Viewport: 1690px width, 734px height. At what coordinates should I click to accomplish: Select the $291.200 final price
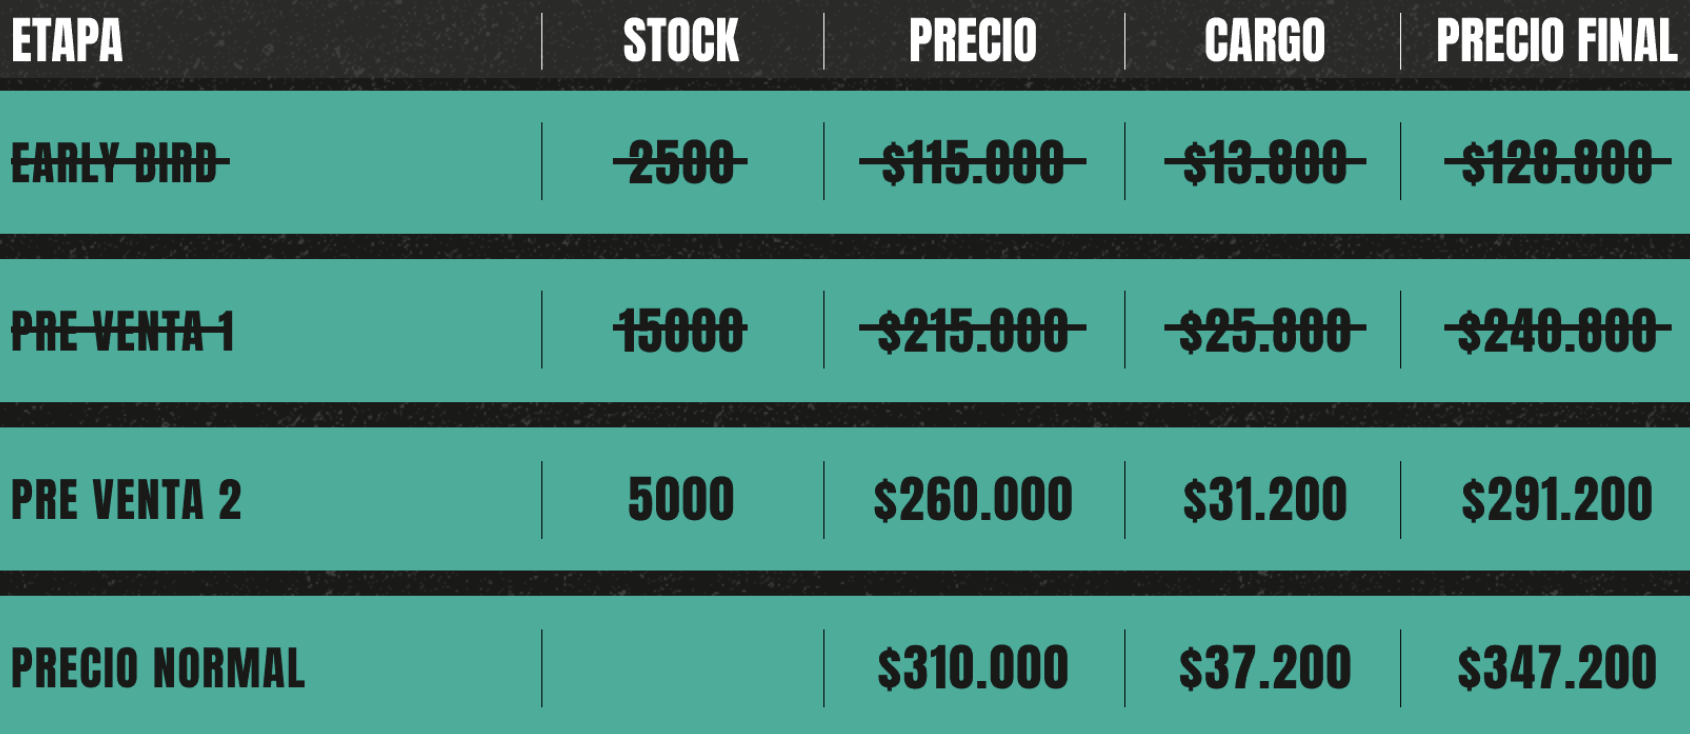click(1556, 500)
